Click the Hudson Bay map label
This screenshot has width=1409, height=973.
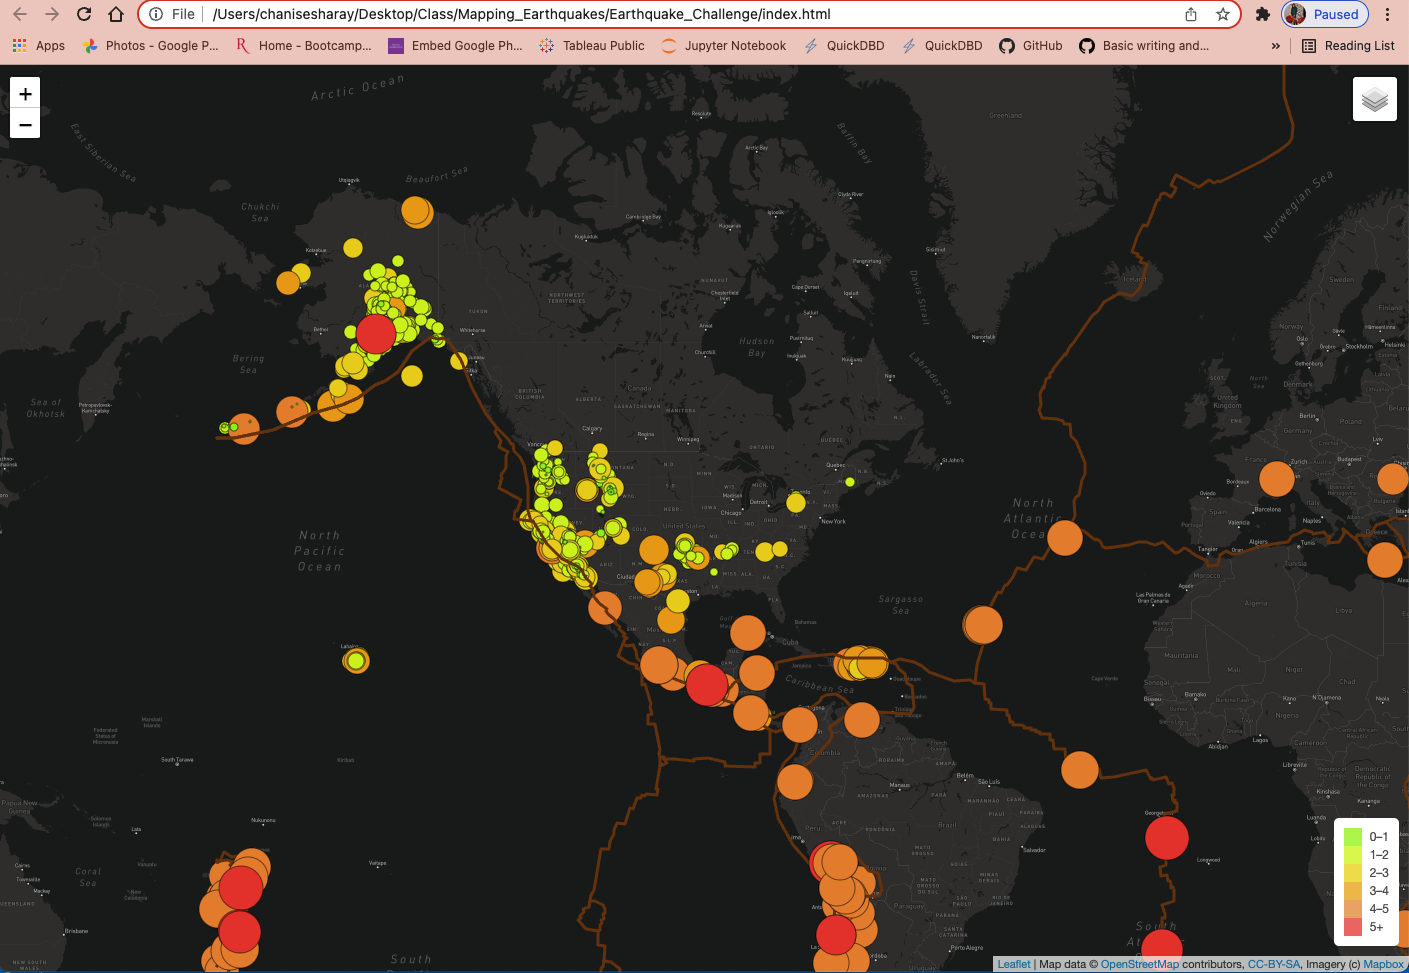[x=757, y=347]
